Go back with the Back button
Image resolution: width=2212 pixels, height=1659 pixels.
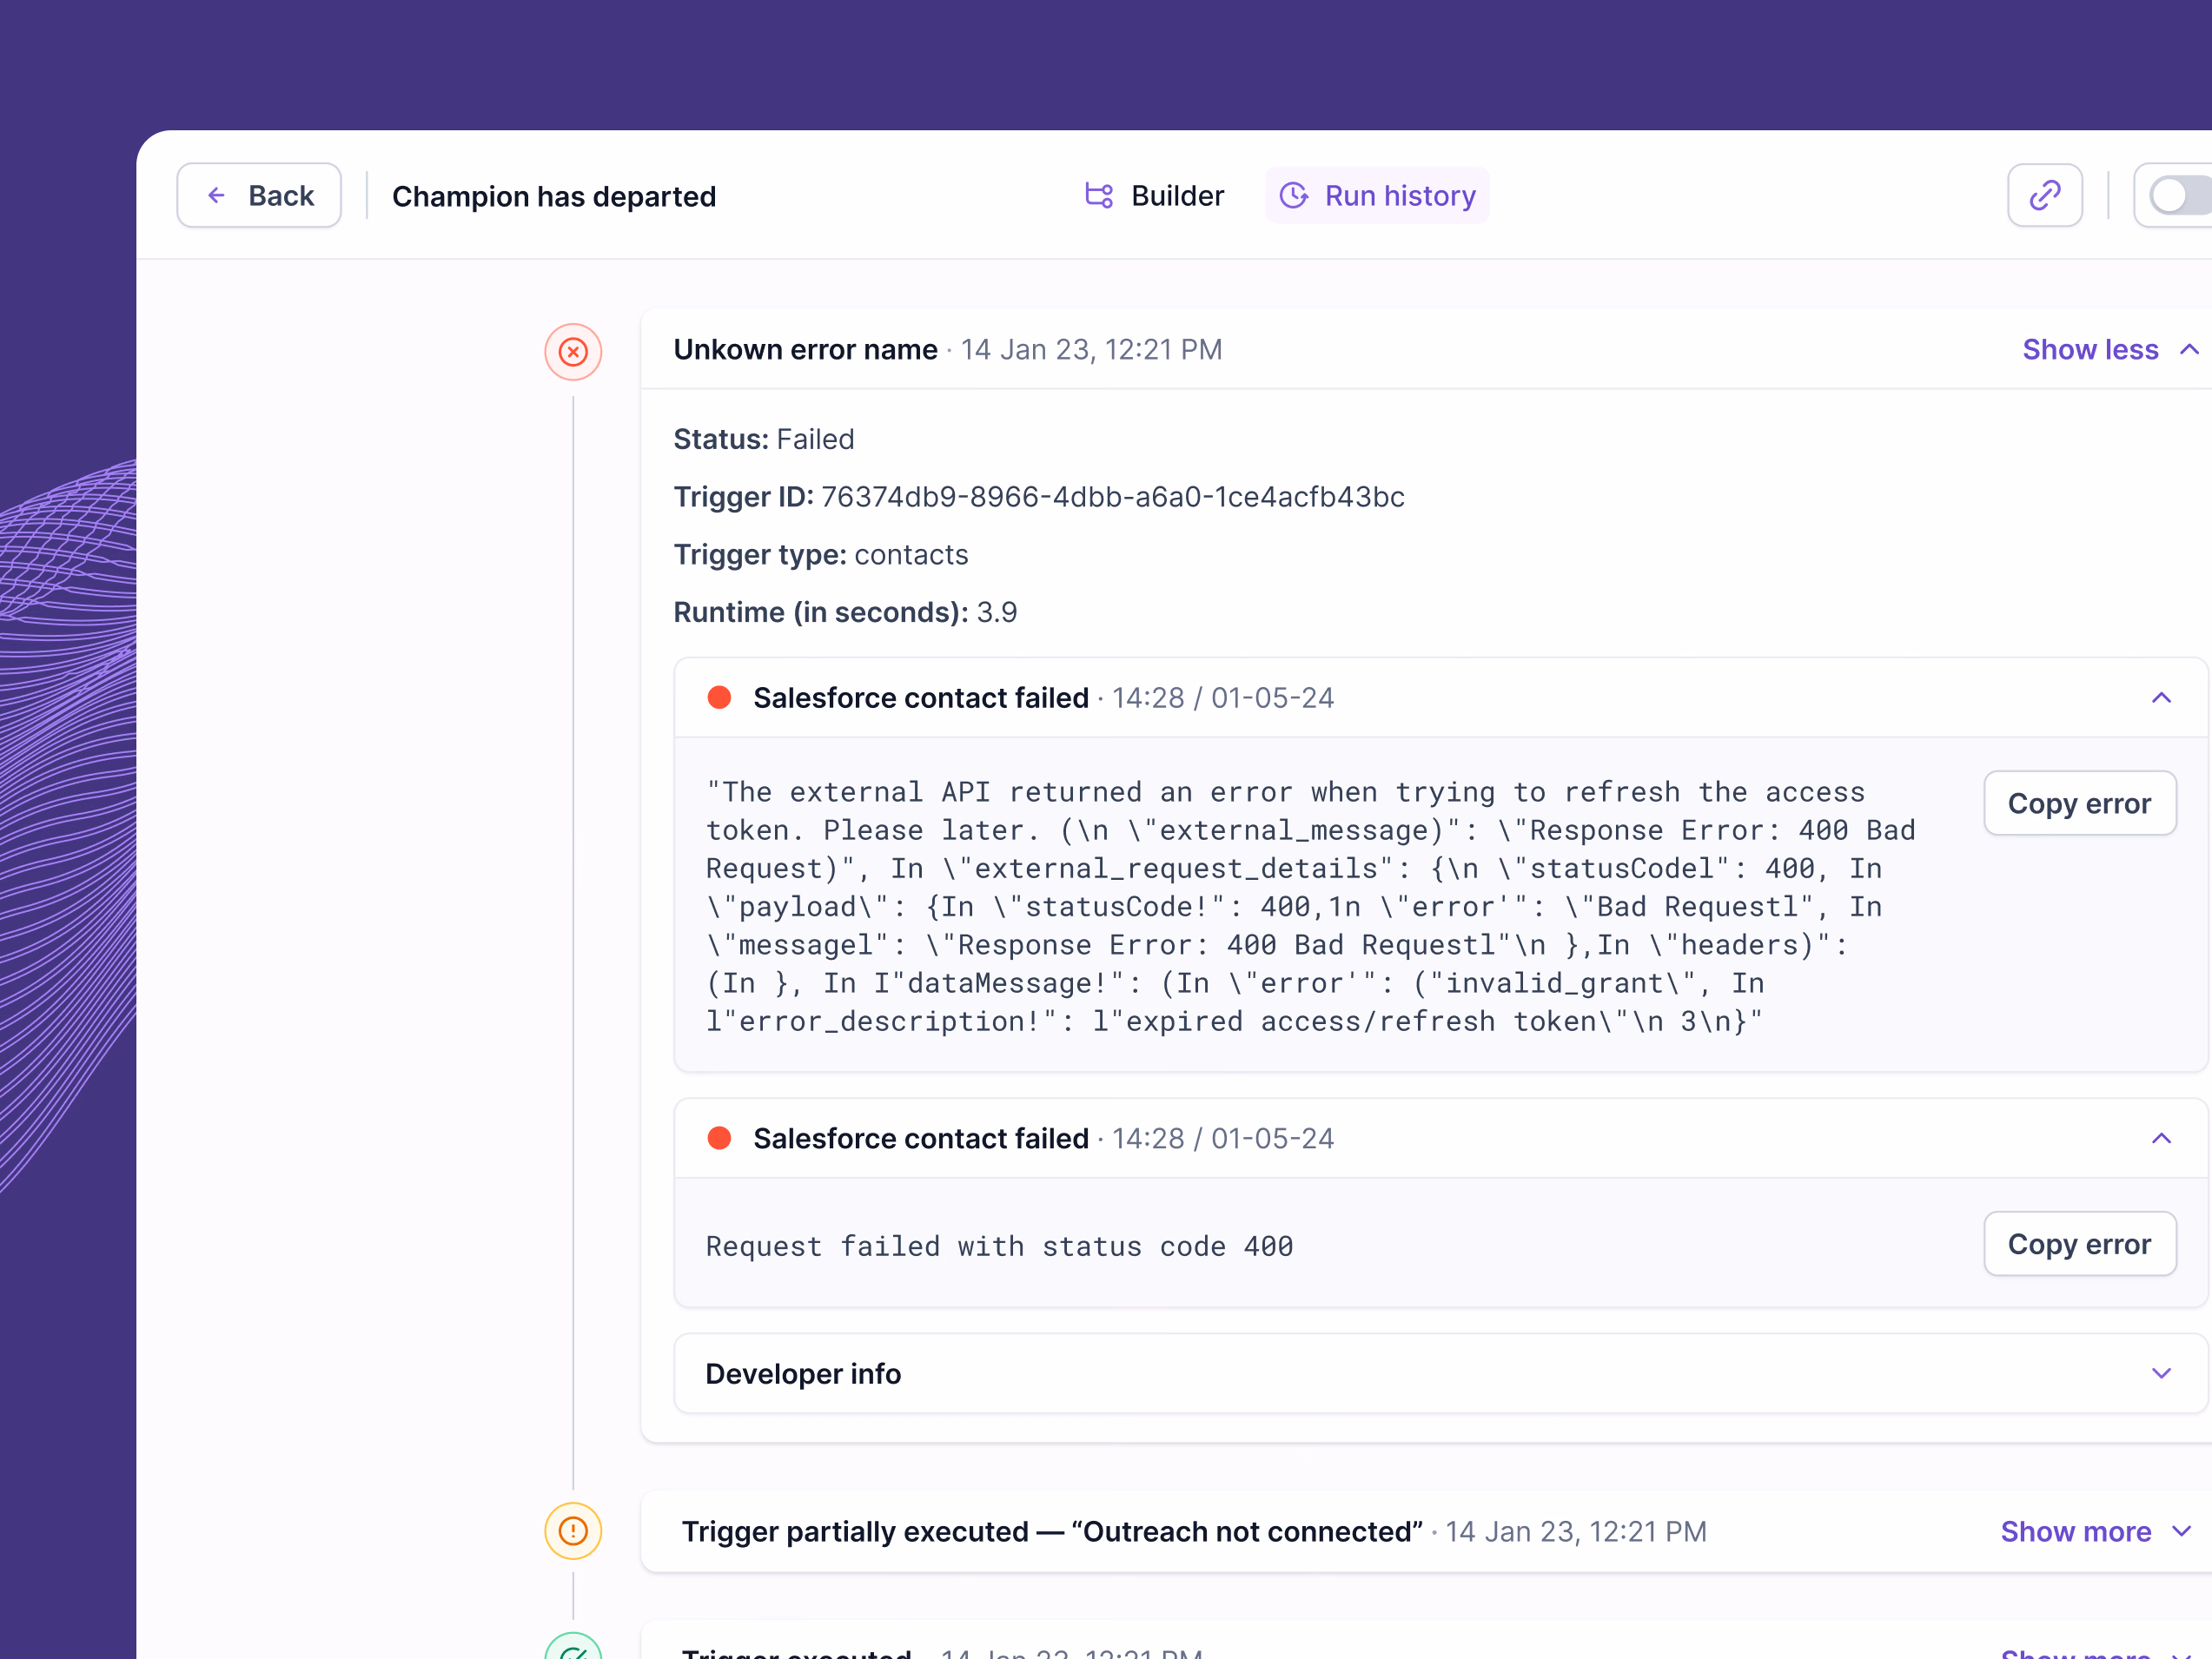point(259,196)
